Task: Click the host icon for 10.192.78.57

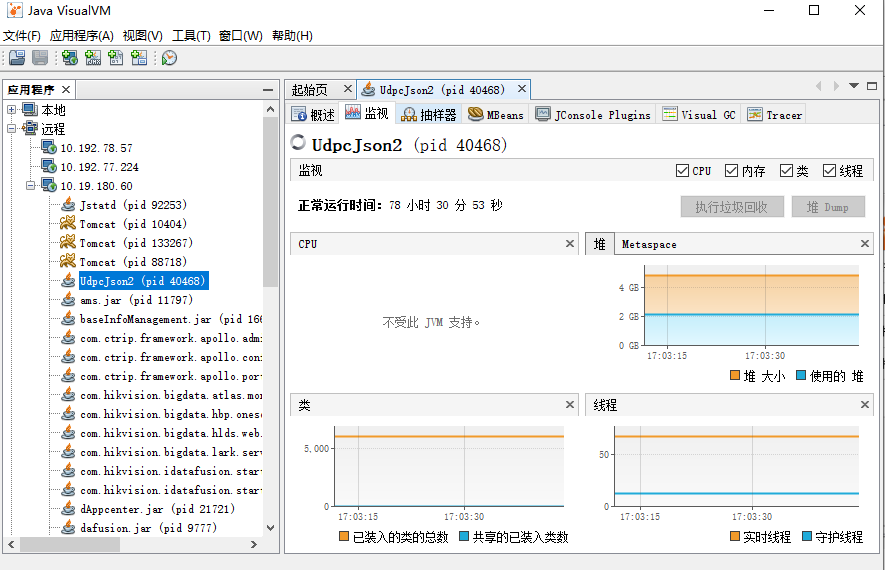Action: (49, 148)
